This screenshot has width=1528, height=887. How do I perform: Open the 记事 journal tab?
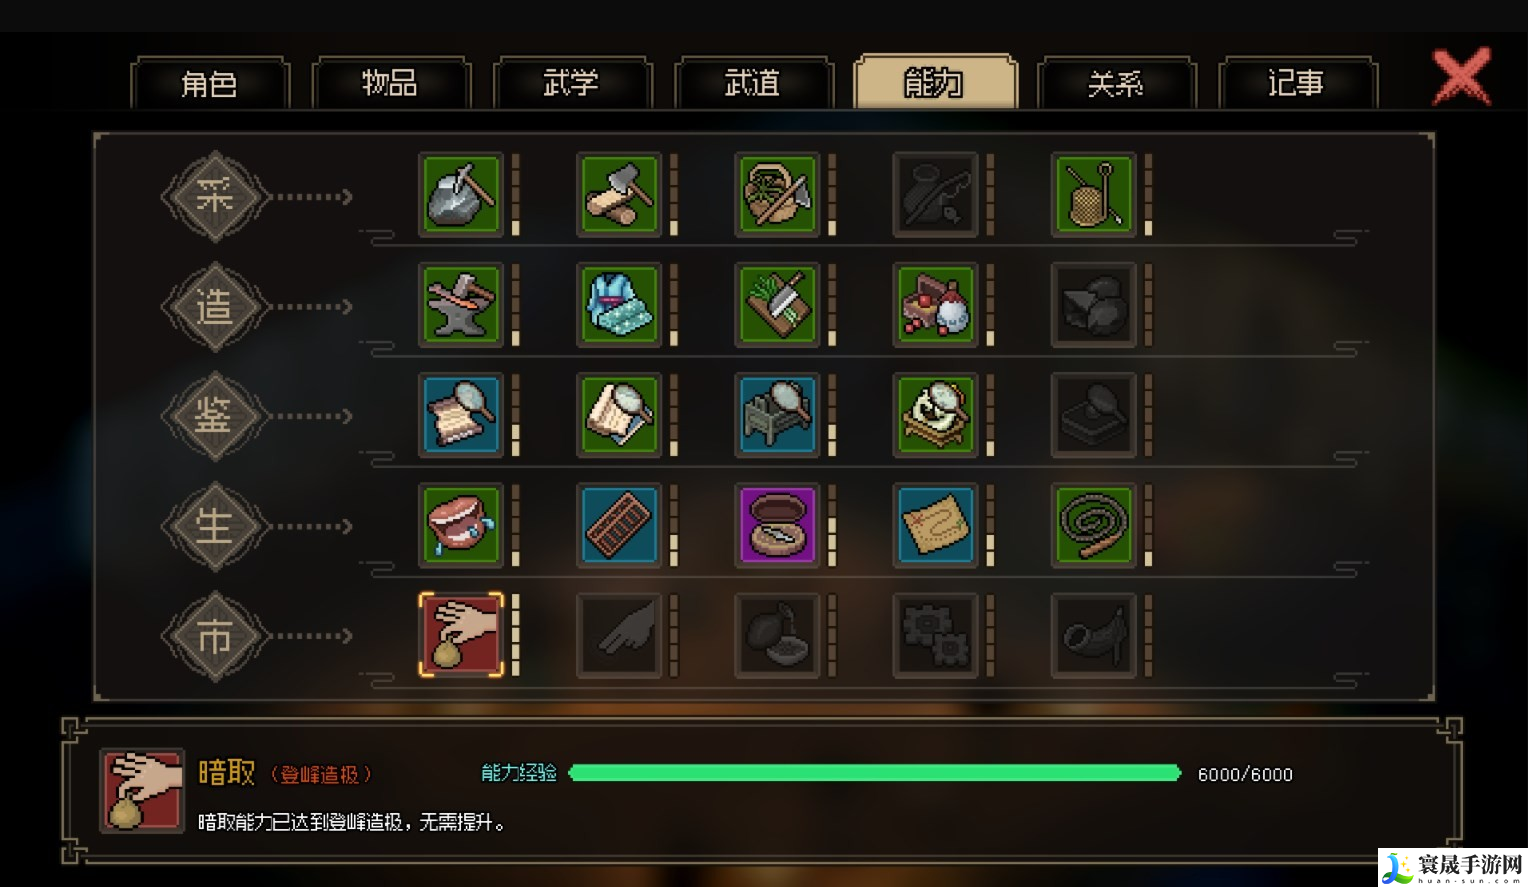[x=1297, y=83]
